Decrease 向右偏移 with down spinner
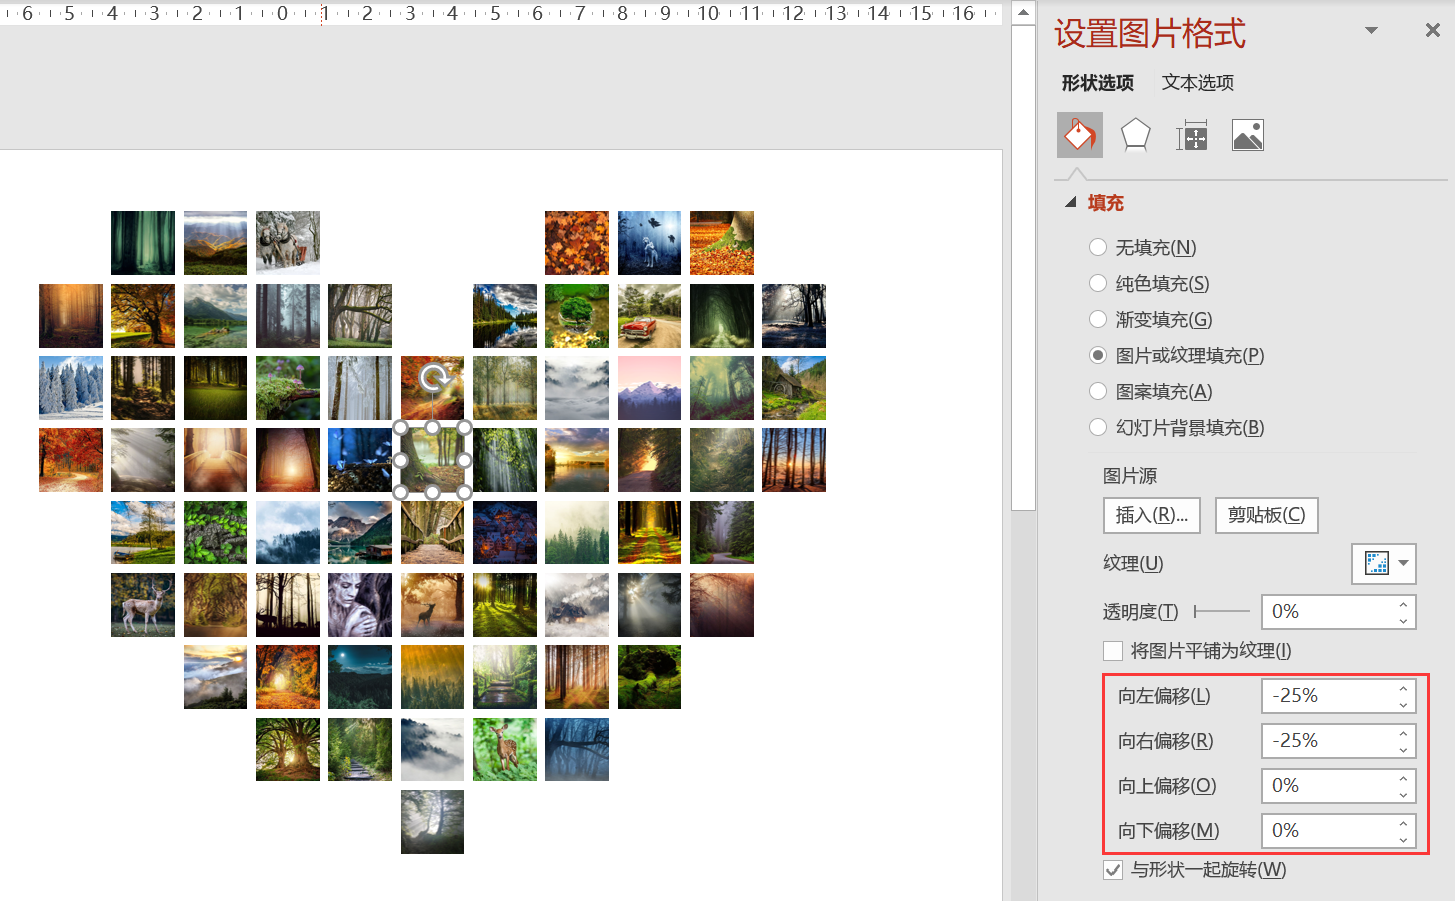Screen dimensions: 1455x901 click(x=1403, y=749)
